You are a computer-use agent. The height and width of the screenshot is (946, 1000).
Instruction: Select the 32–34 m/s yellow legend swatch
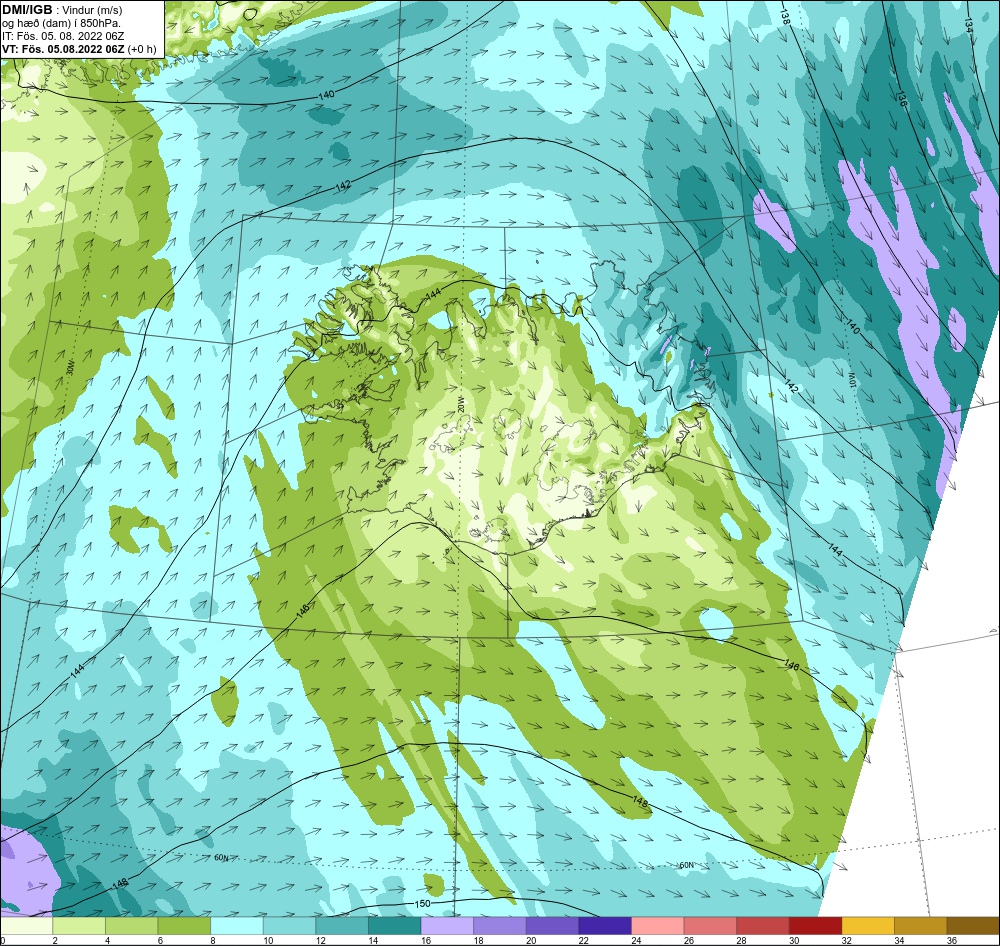pyautogui.click(x=869, y=926)
